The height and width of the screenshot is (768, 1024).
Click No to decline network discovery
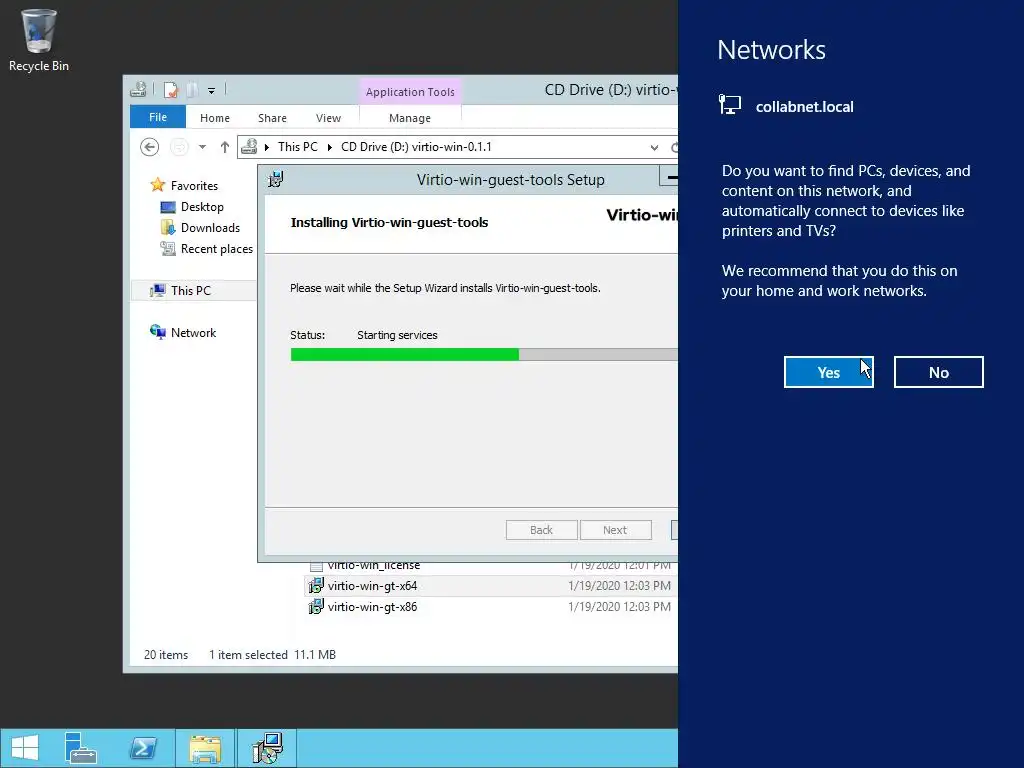point(938,372)
